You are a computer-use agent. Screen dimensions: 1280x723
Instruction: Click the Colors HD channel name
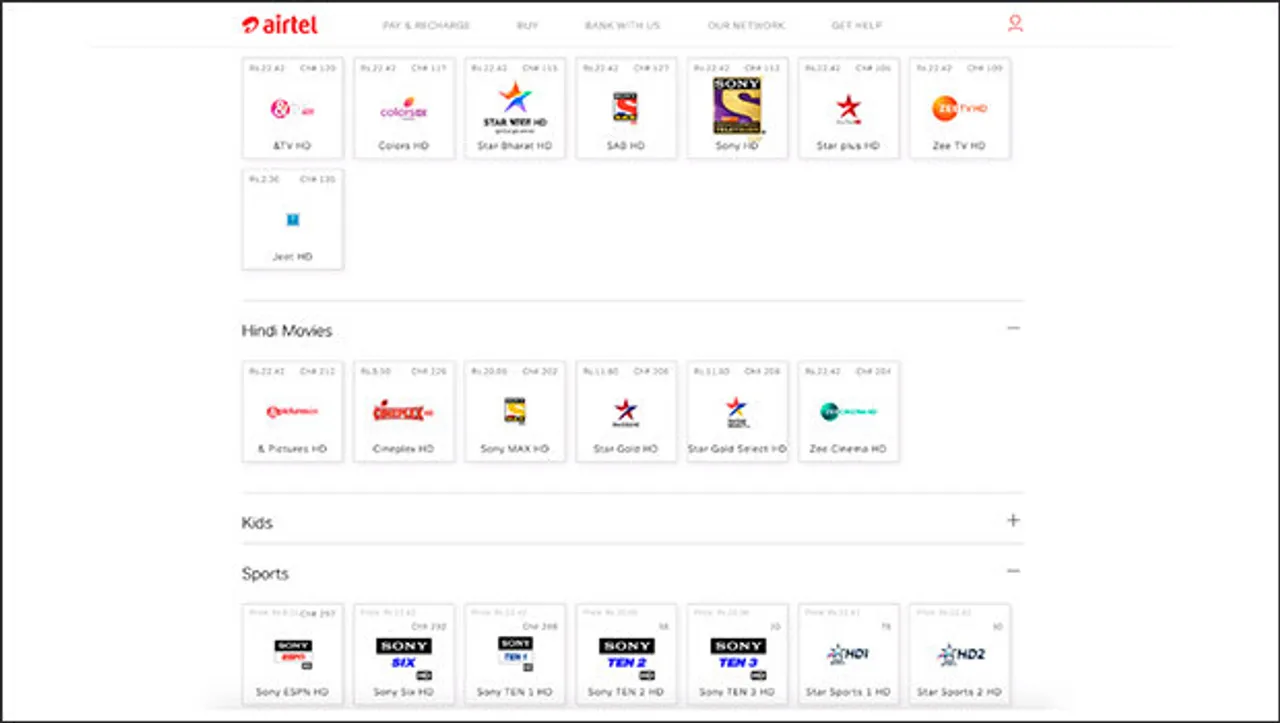404,146
